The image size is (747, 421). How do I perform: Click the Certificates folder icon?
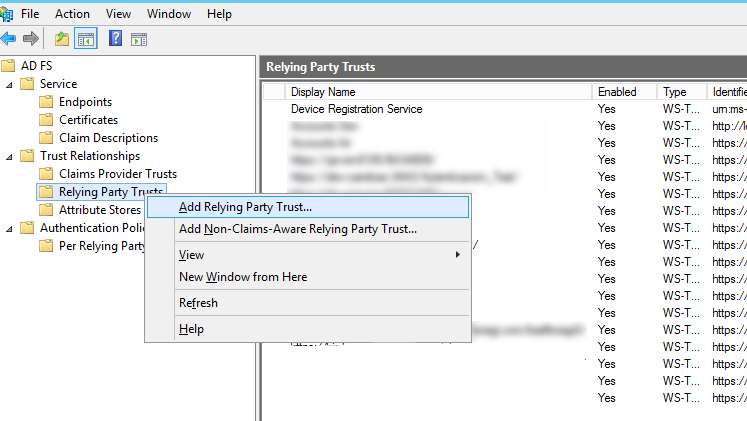(46, 120)
